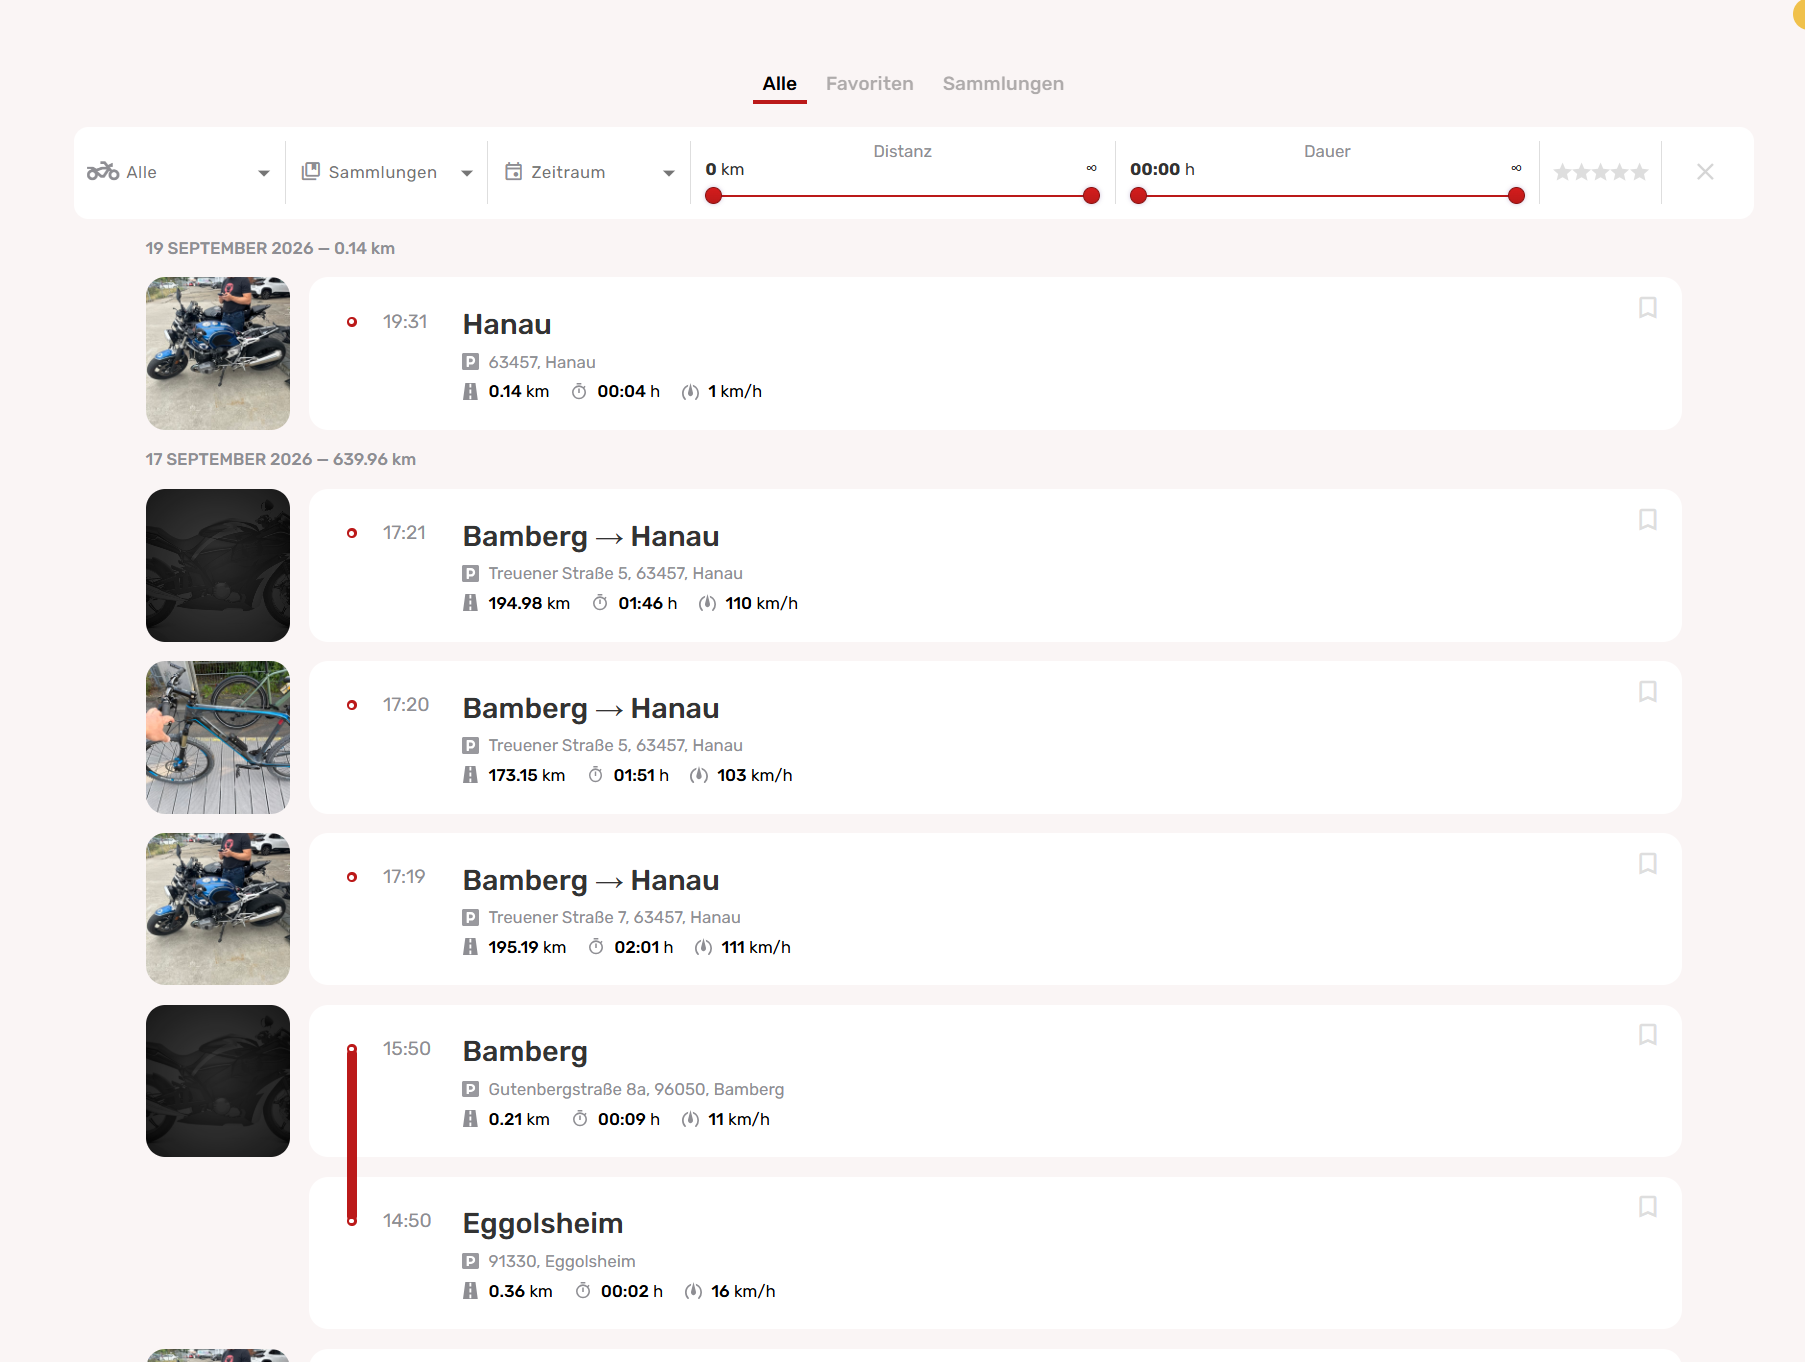This screenshot has width=1805, height=1362.
Task: Open the Eggolsheim trip title
Action: point(543,1224)
